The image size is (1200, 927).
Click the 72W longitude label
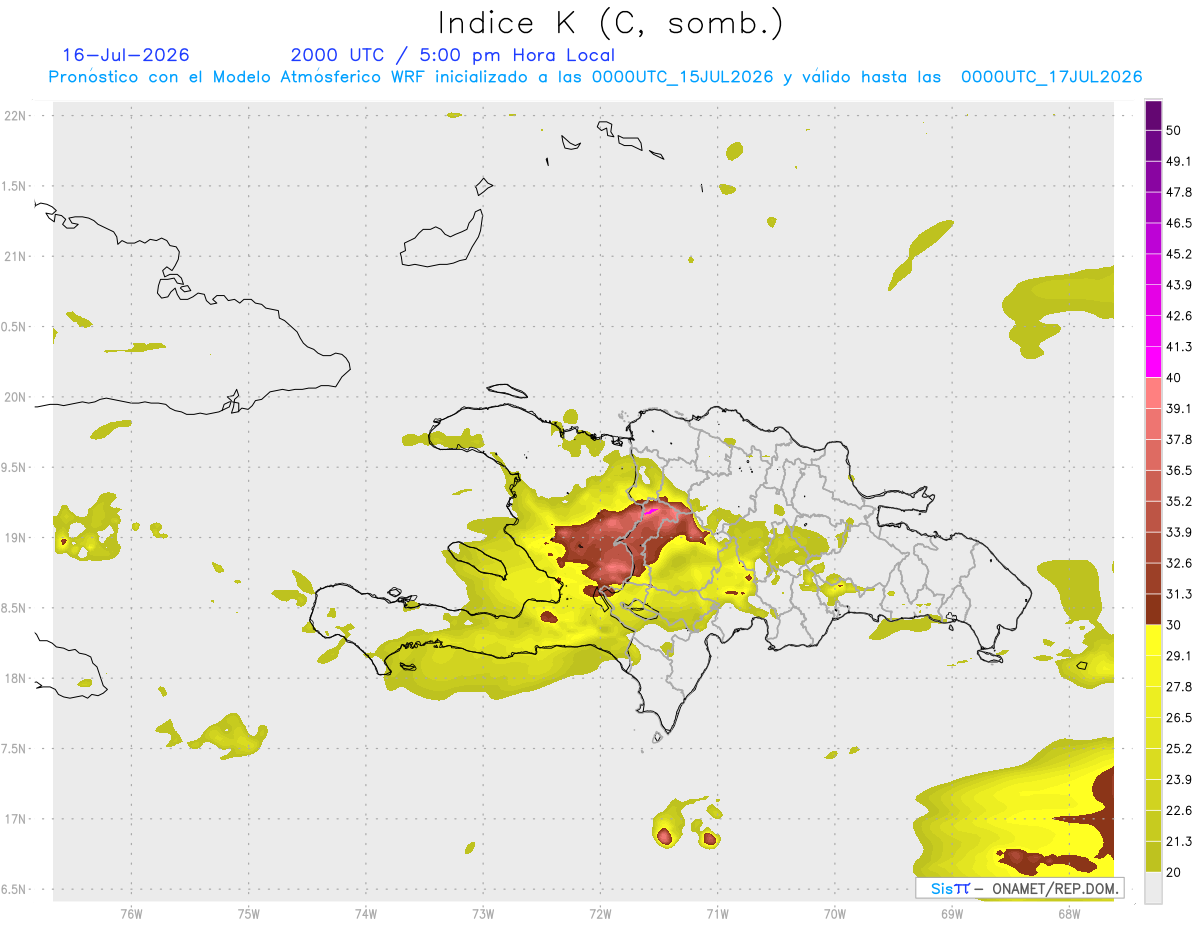click(600, 913)
